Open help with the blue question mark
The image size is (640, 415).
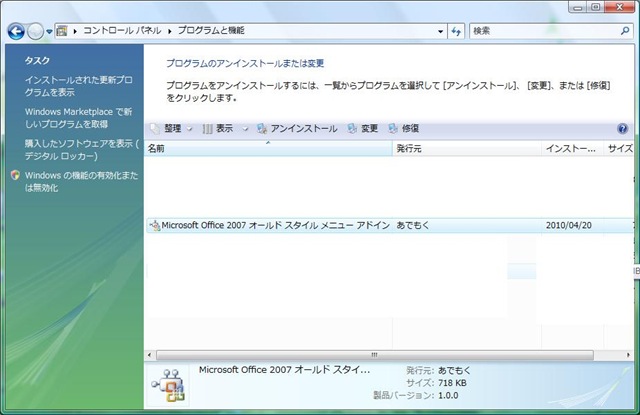622,129
